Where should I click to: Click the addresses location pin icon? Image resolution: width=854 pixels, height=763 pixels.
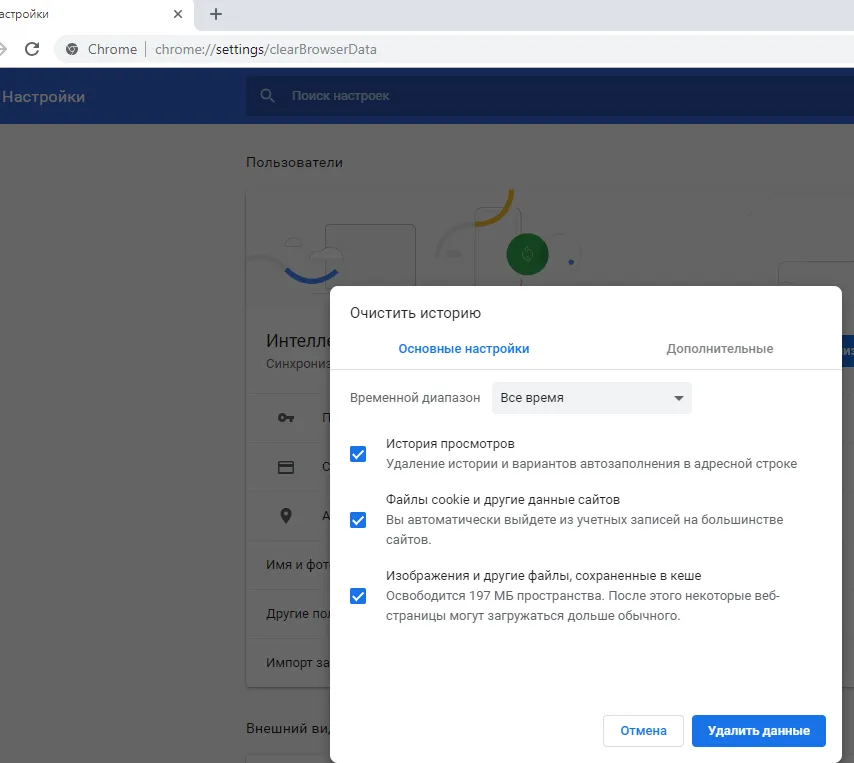(286, 516)
